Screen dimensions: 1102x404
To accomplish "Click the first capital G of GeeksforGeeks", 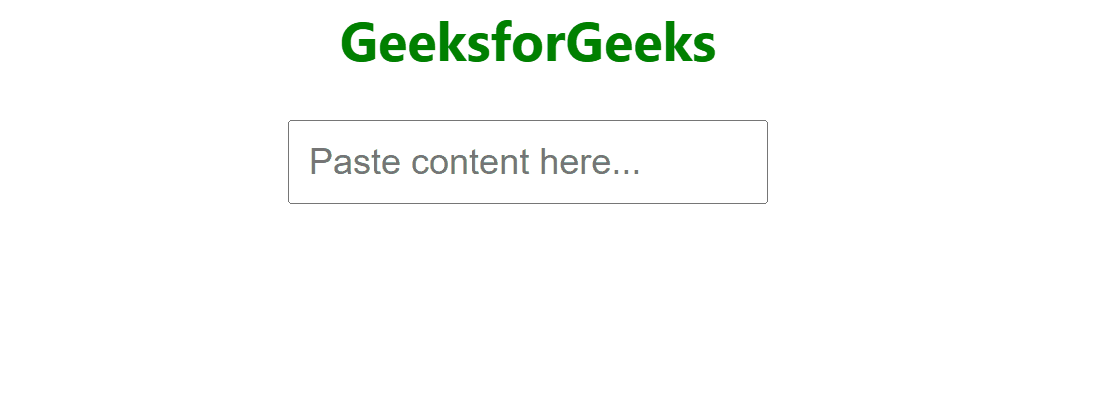I will [360, 43].
